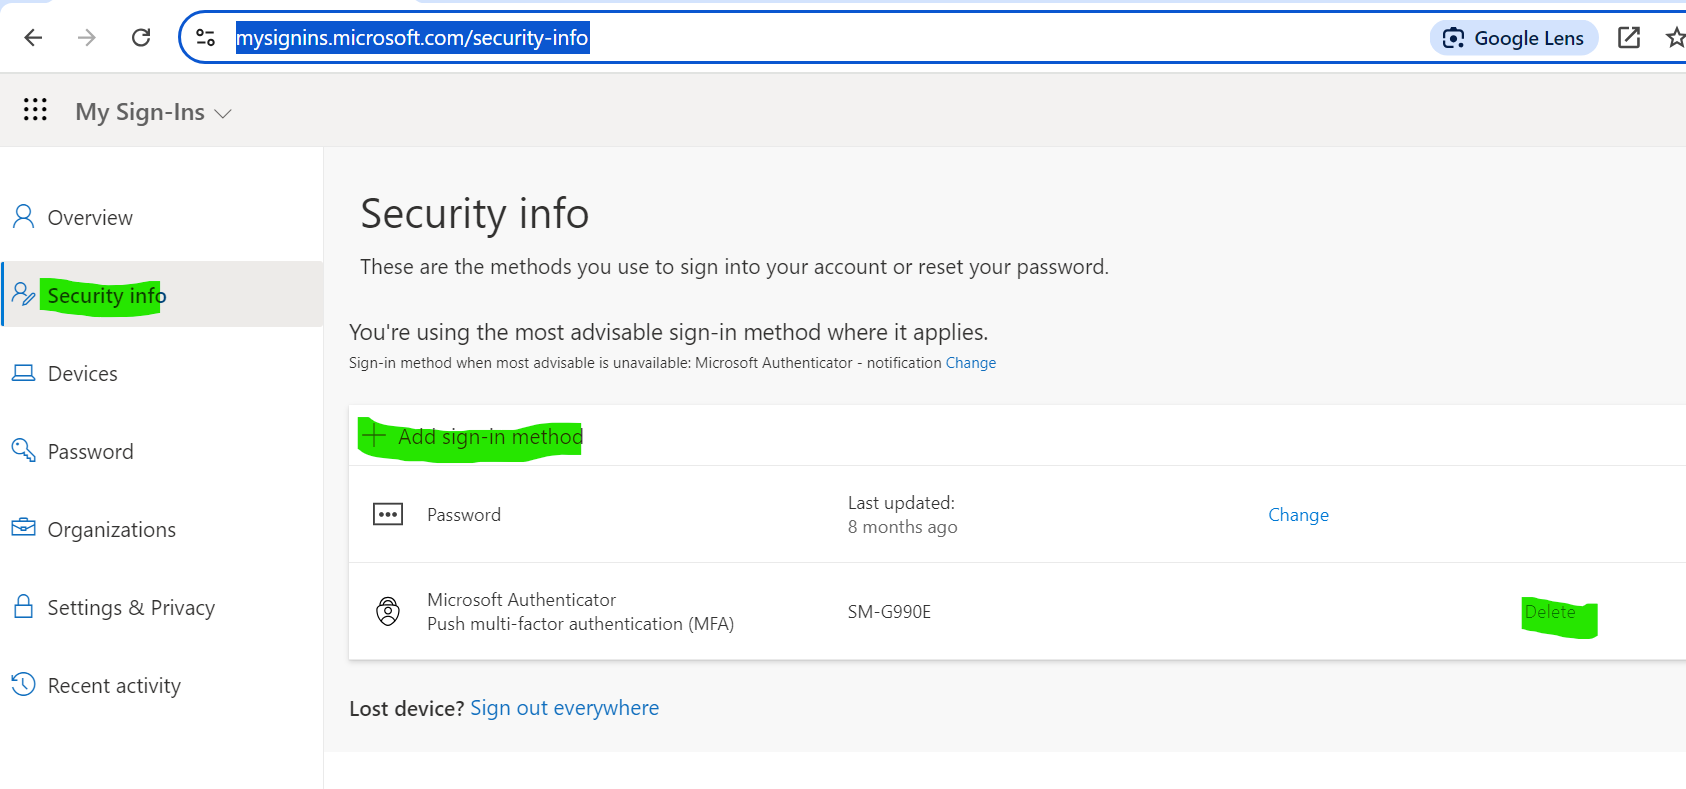Delete the Microsoft Authenticator method
Screen dimensions: 1686x789
click(x=1550, y=612)
